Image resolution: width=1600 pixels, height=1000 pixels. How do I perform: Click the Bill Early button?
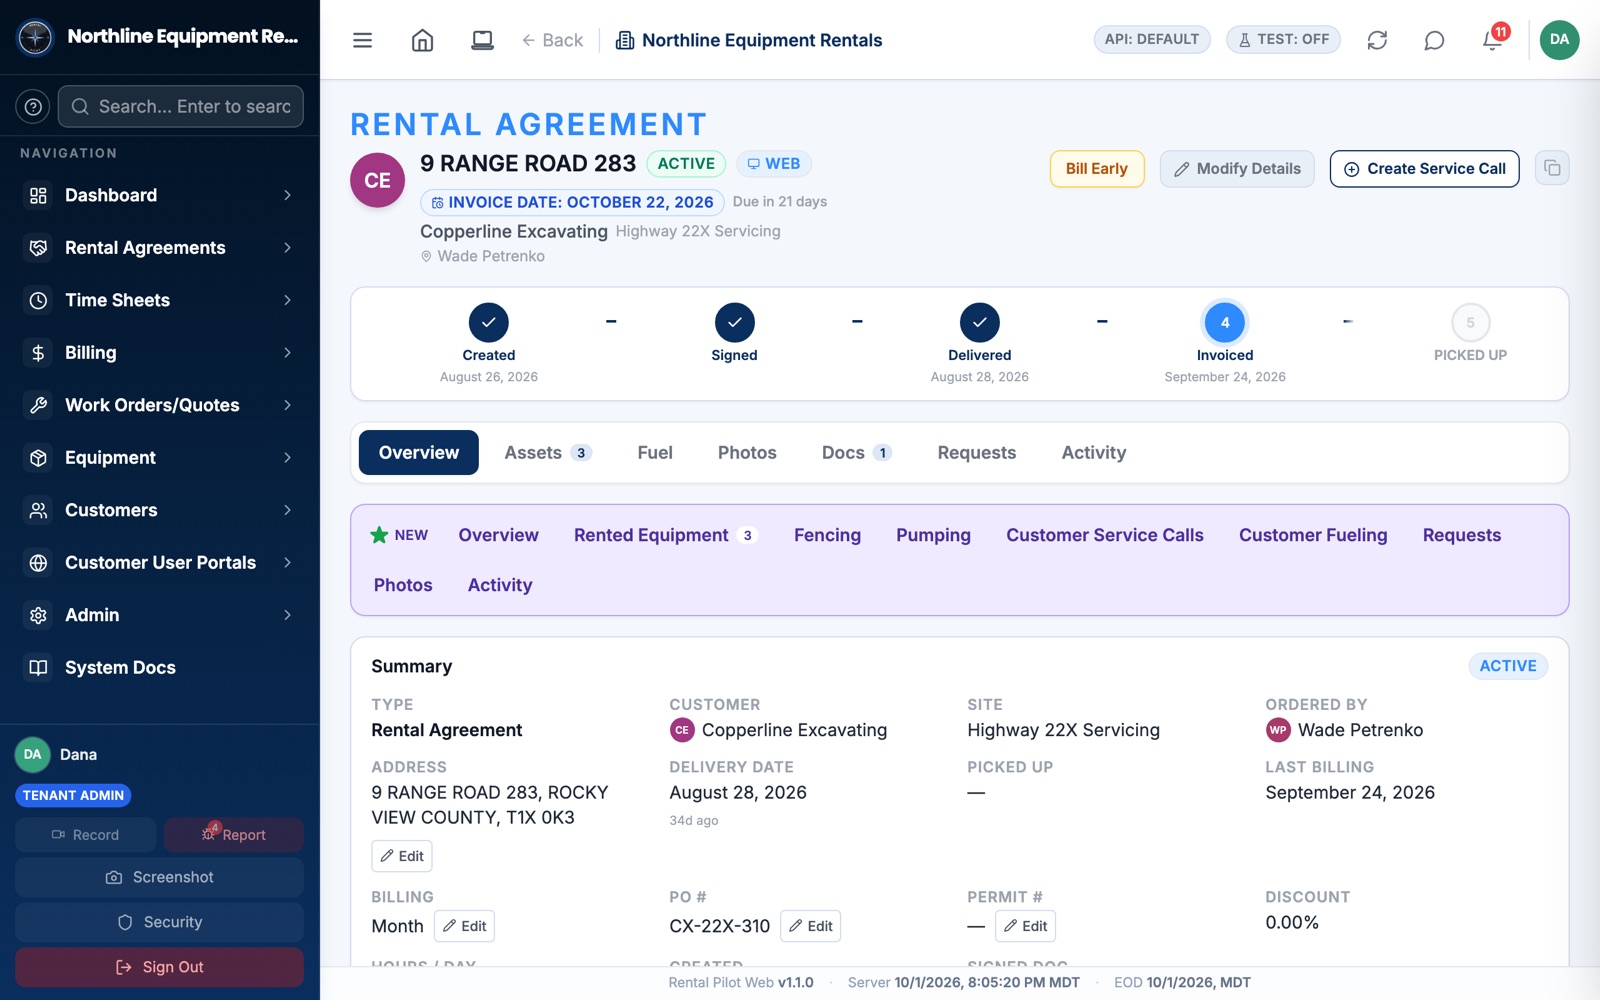coord(1096,169)
